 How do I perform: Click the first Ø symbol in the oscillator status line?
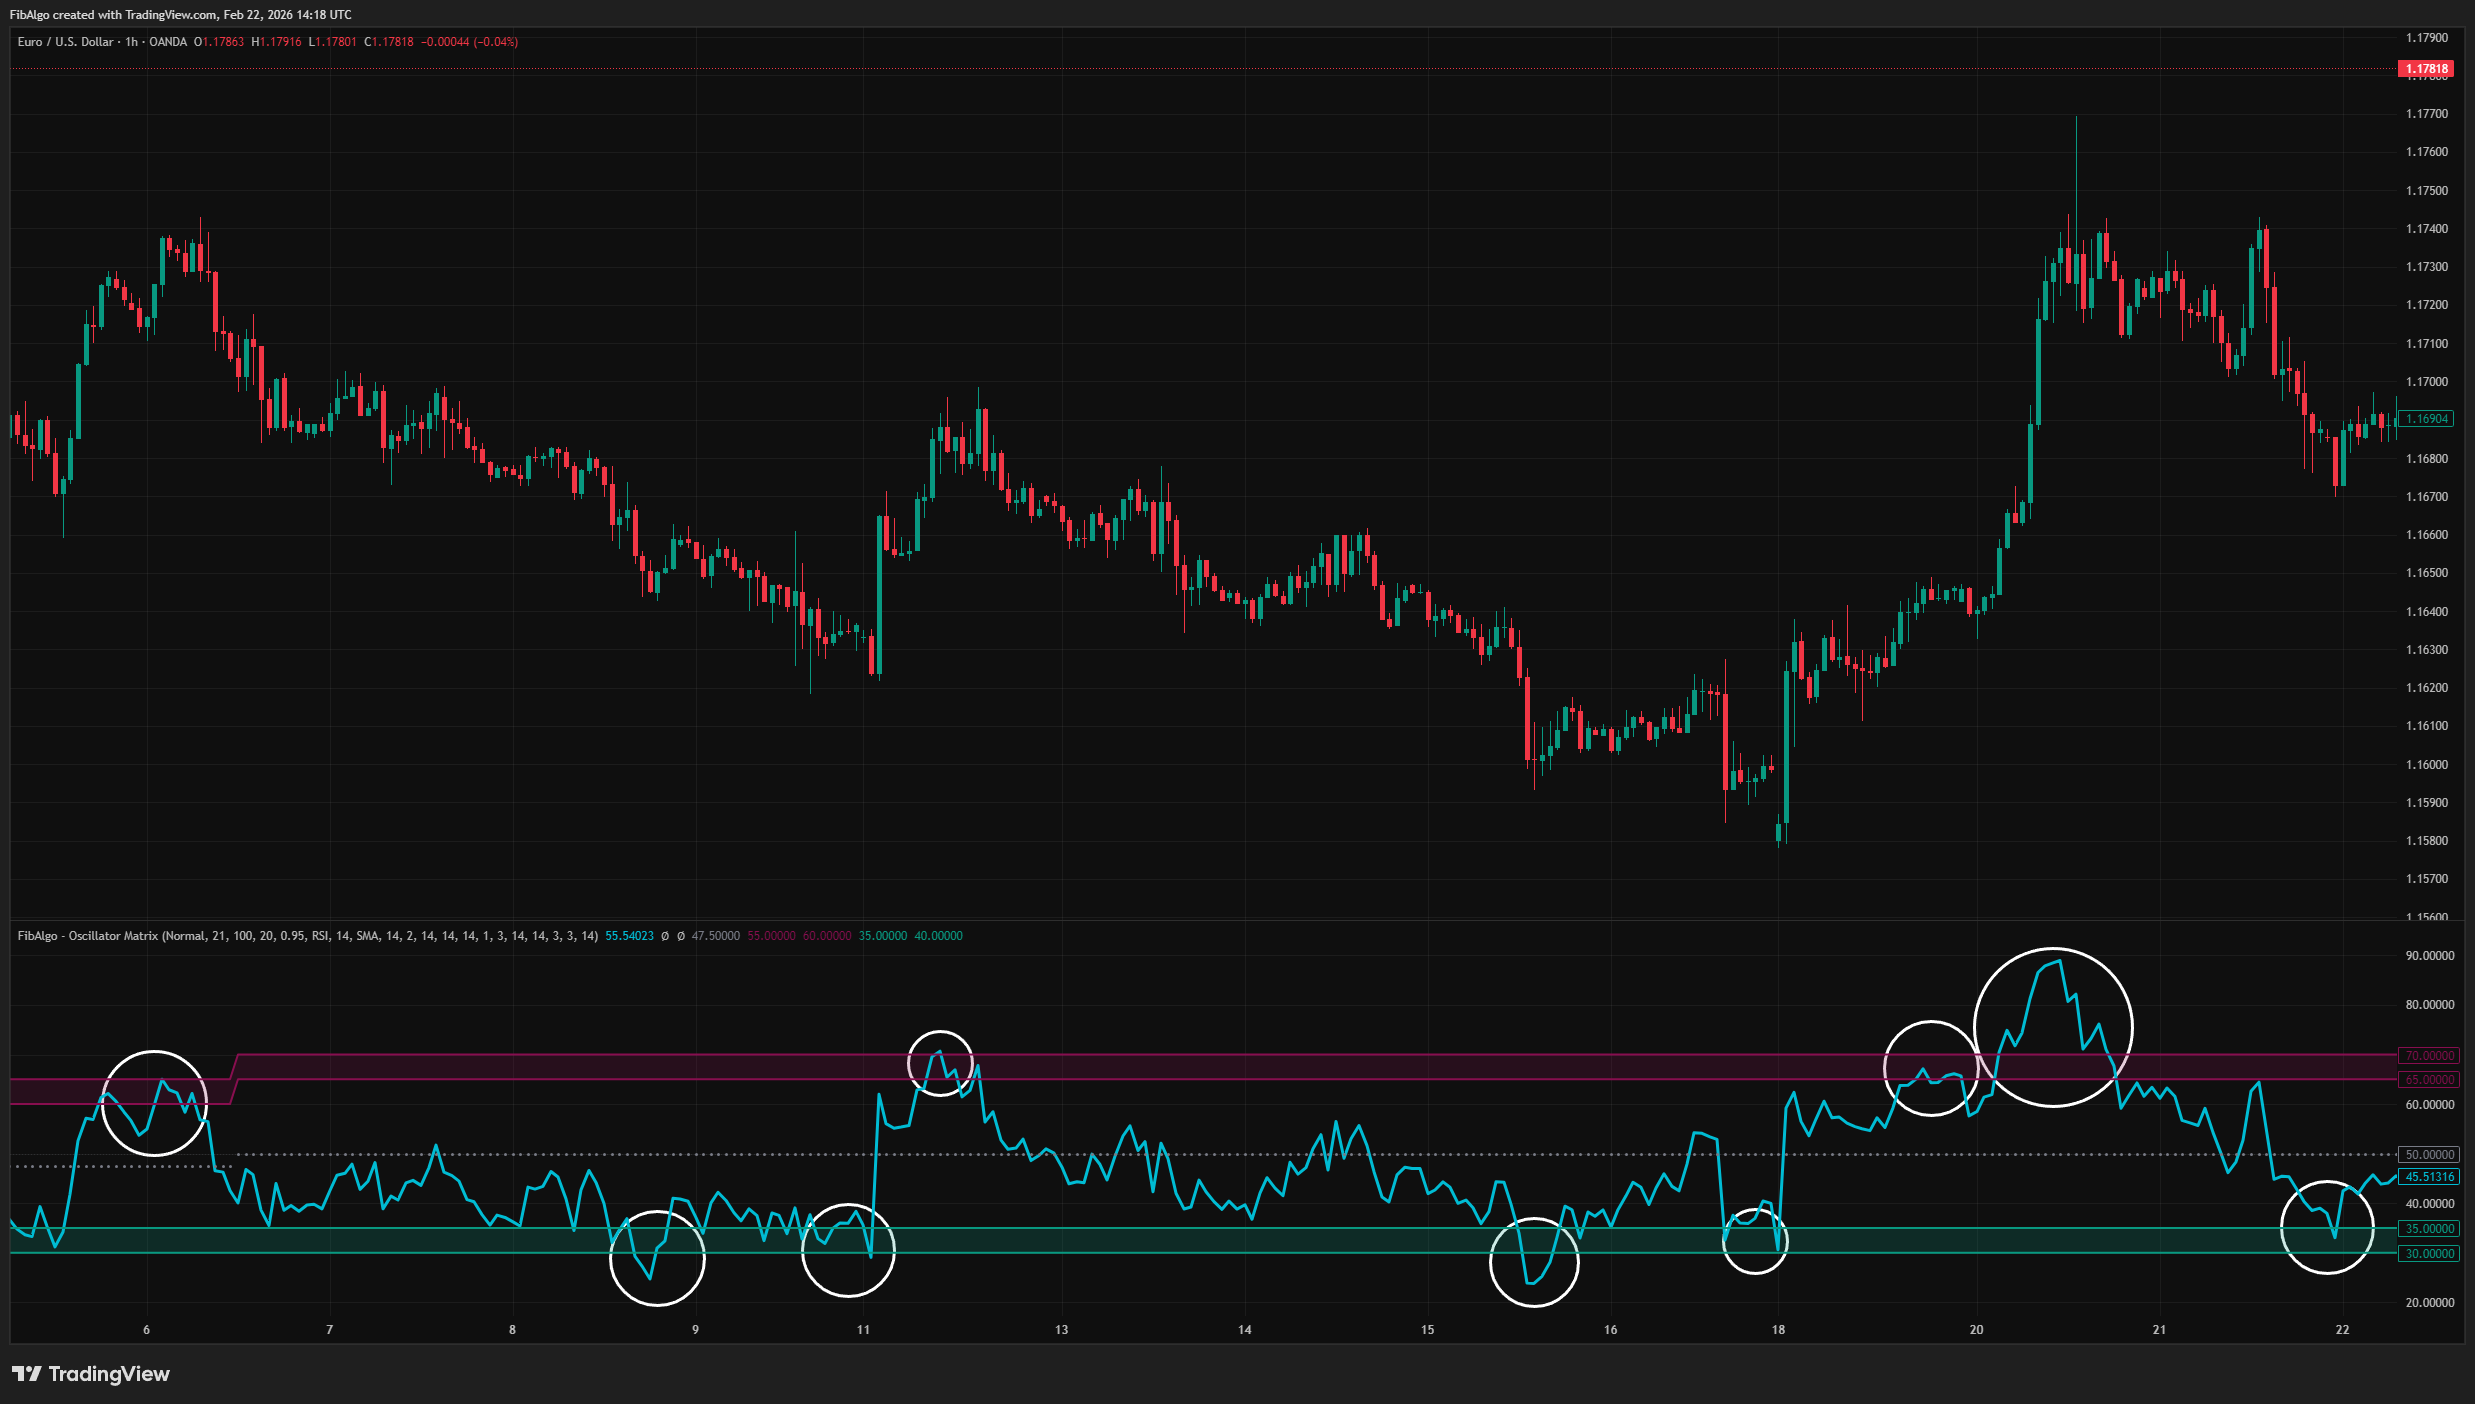663,937
